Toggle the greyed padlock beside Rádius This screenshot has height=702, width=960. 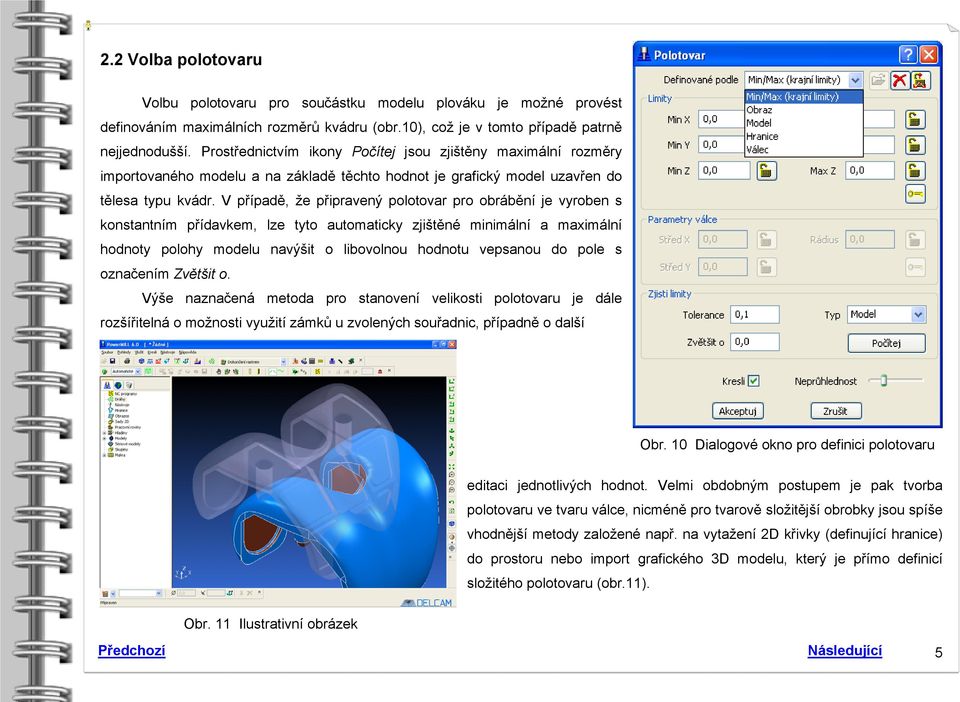tap(915, 239)
